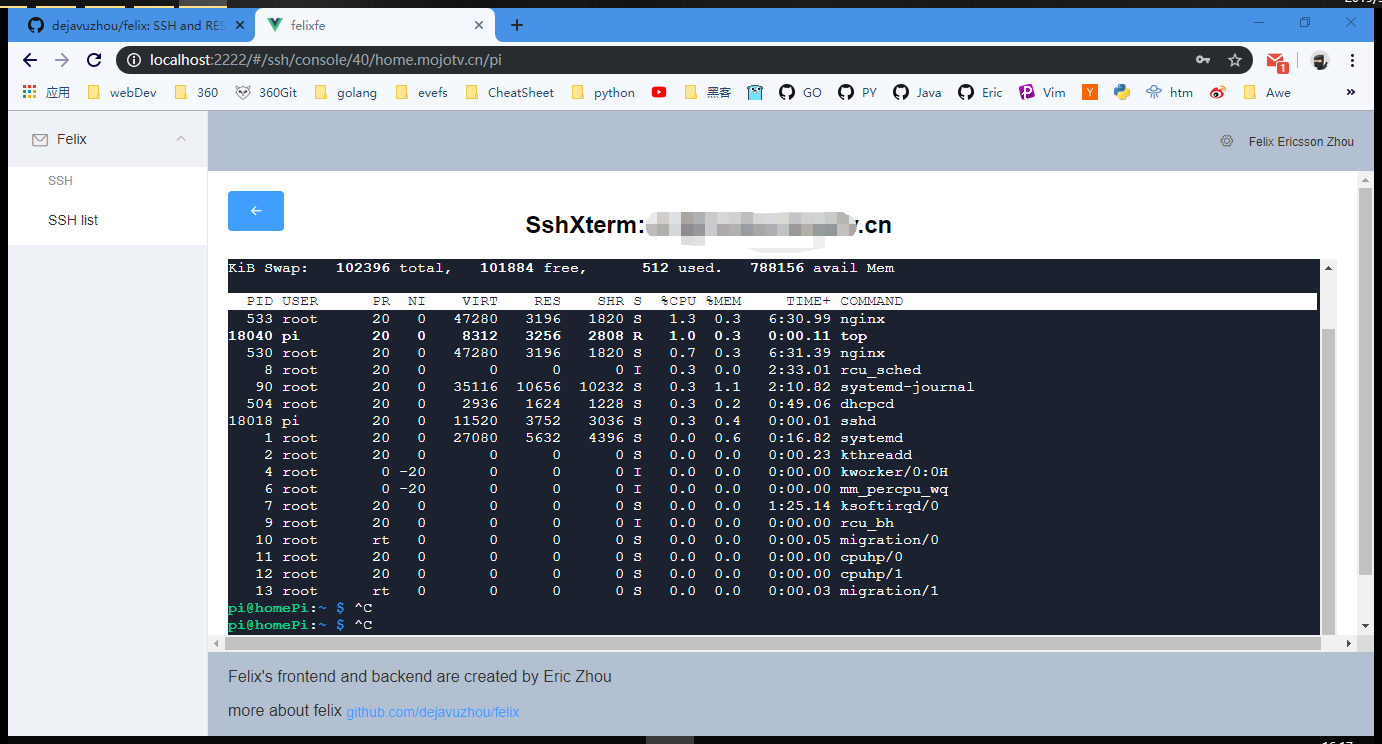Open saved passwords key icon

coord(1203,60)
